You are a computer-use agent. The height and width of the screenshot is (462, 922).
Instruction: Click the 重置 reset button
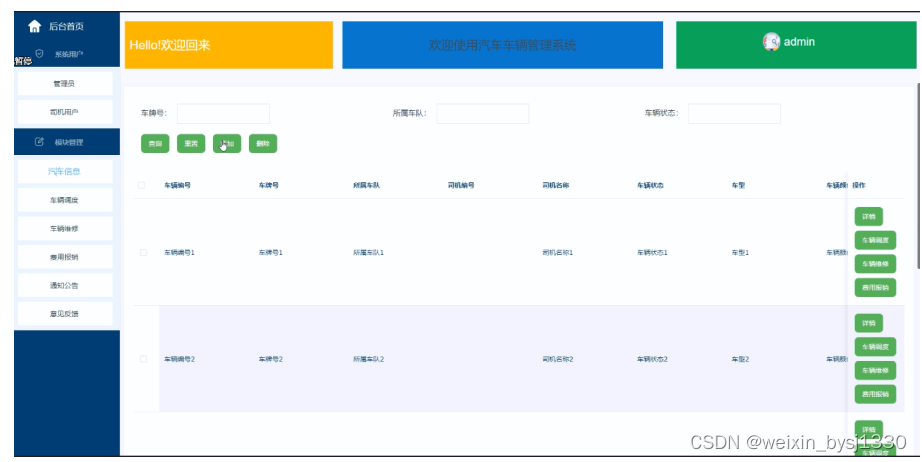click(191, 143)
